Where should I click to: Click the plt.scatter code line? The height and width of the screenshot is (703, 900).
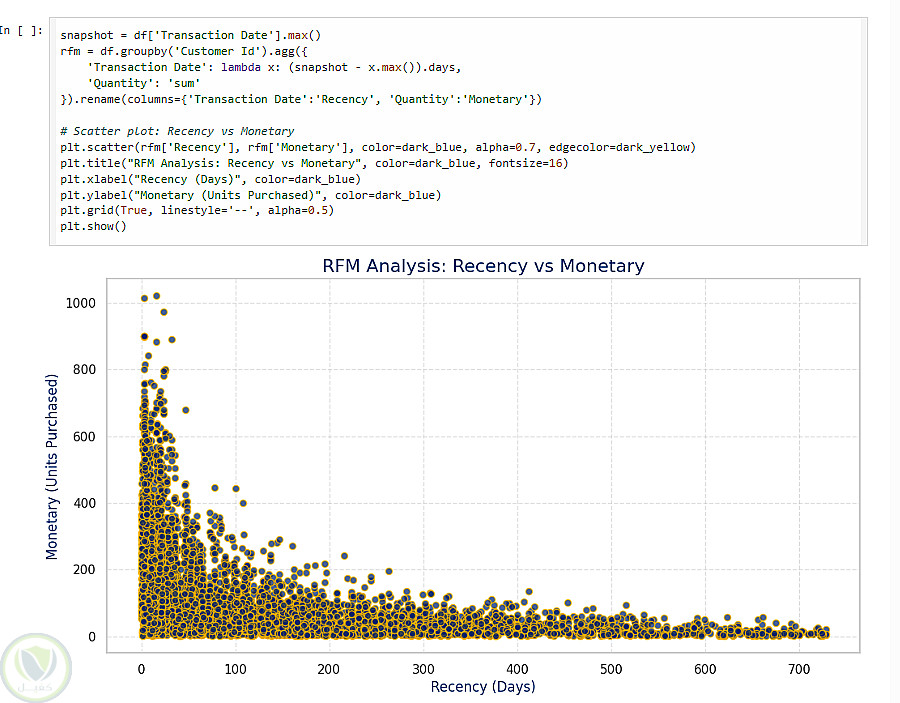coord(378,147)
